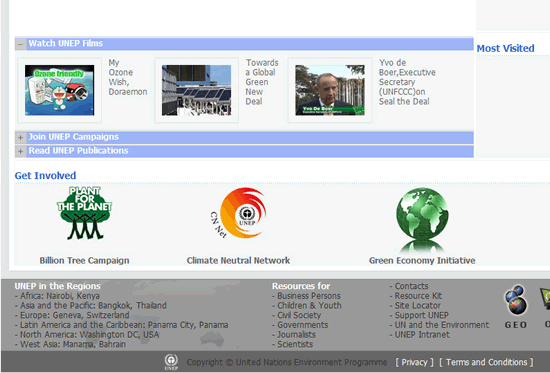The height and width of the screenshot is (373, 550).
Task: Open Europe: Geneva, Switzerland link
Action: point(74,315)
